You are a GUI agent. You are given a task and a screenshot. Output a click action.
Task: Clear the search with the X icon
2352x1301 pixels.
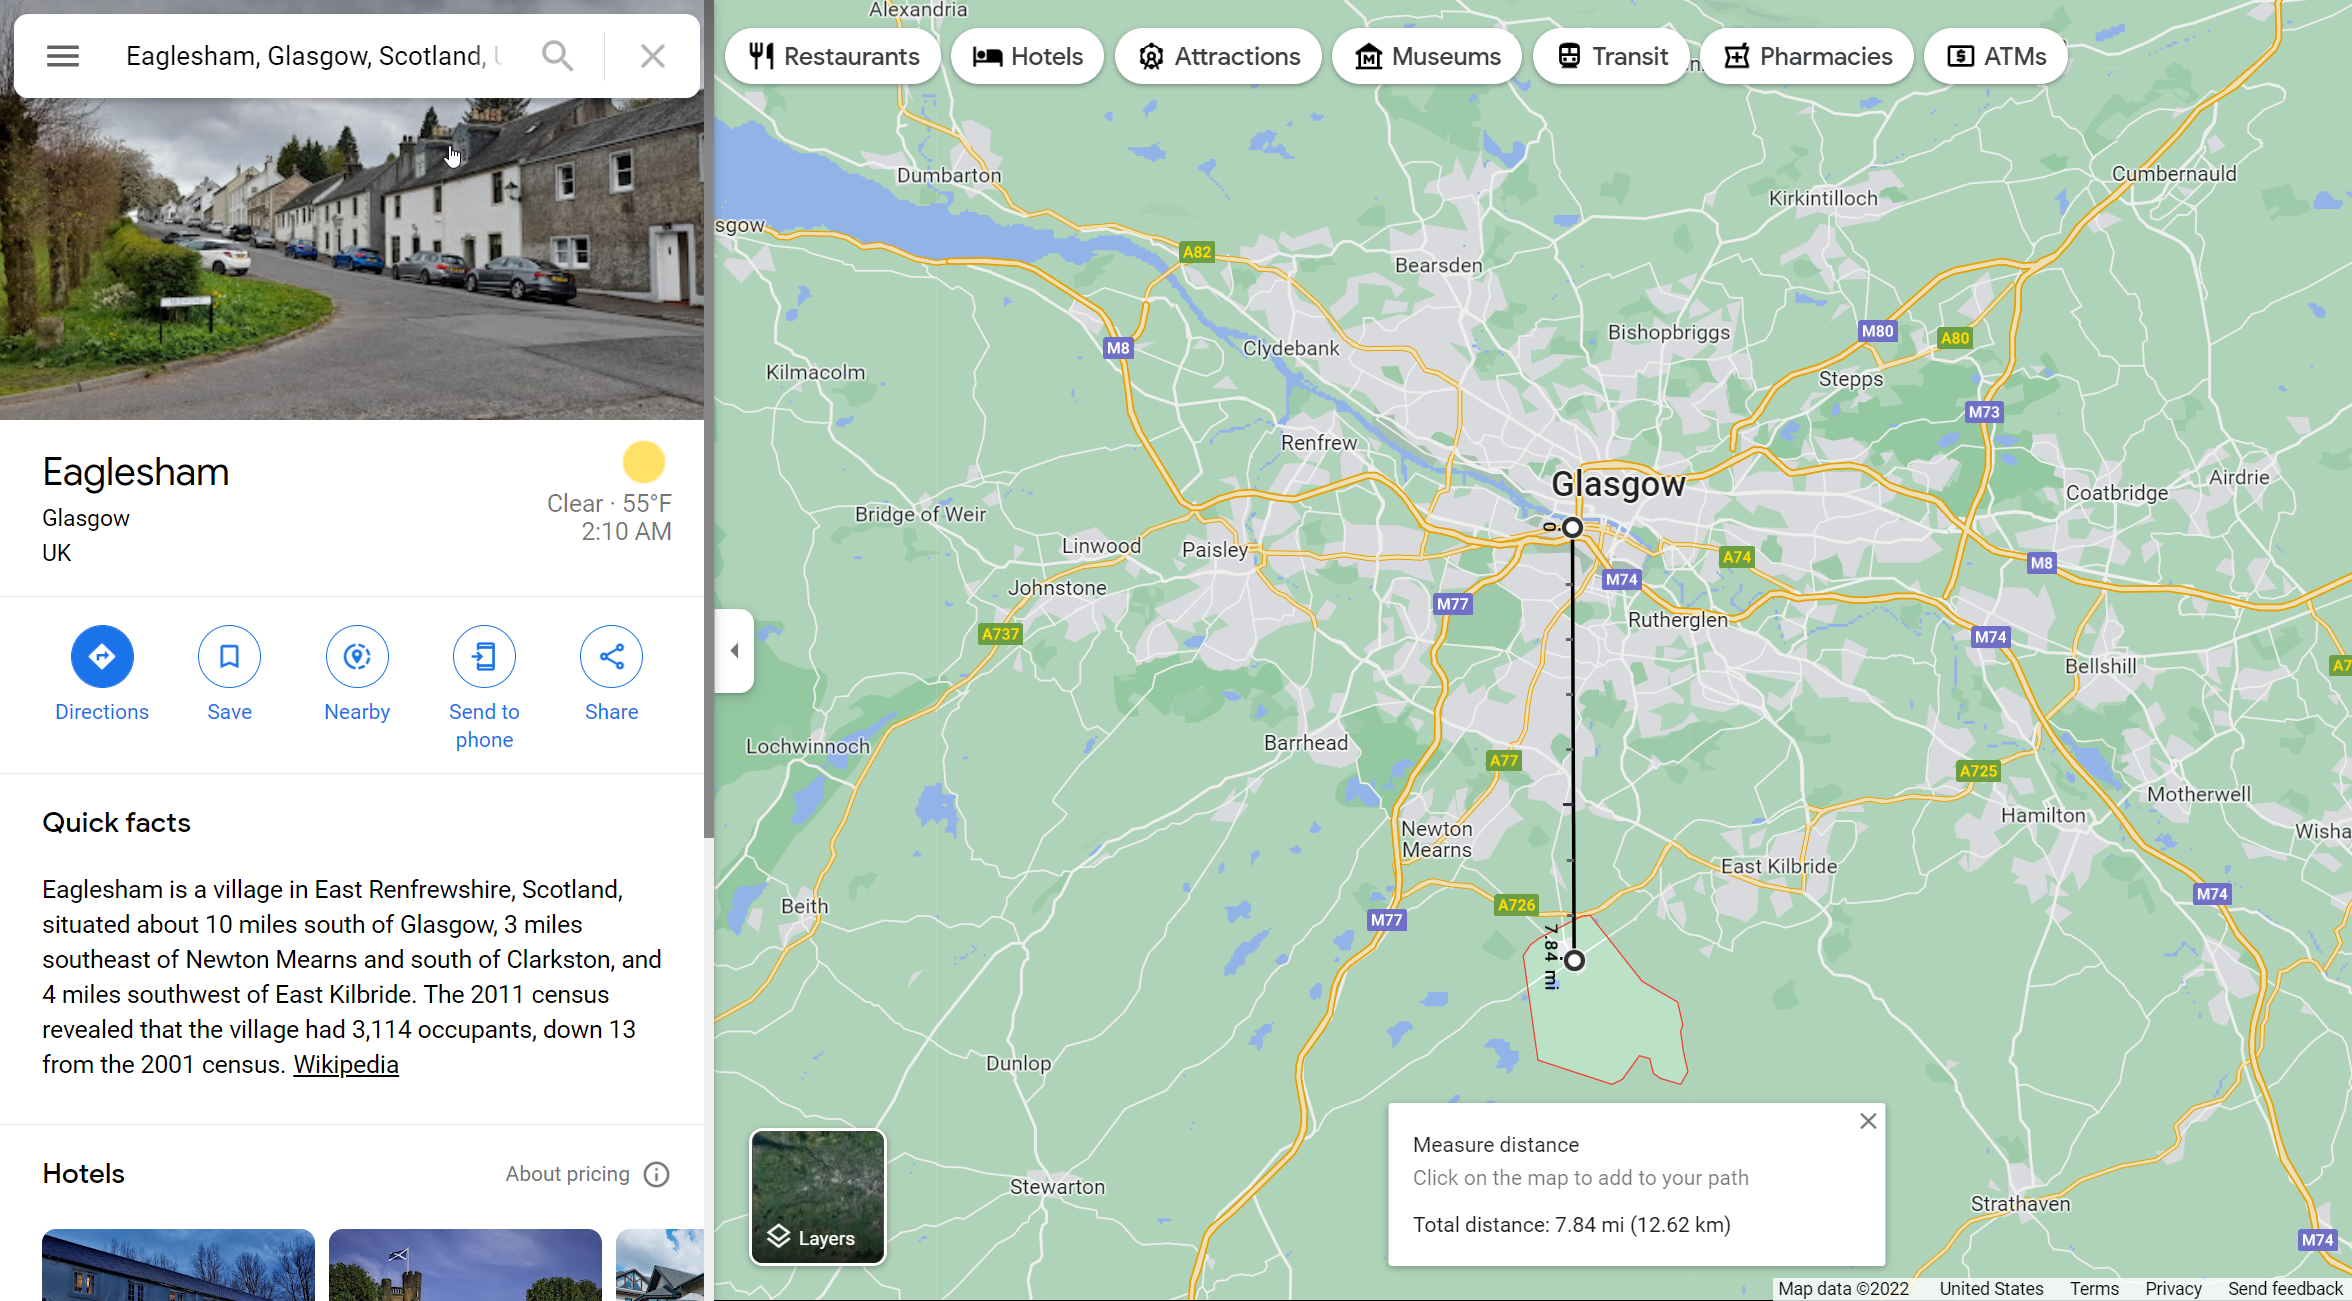(x=653, y=56)
